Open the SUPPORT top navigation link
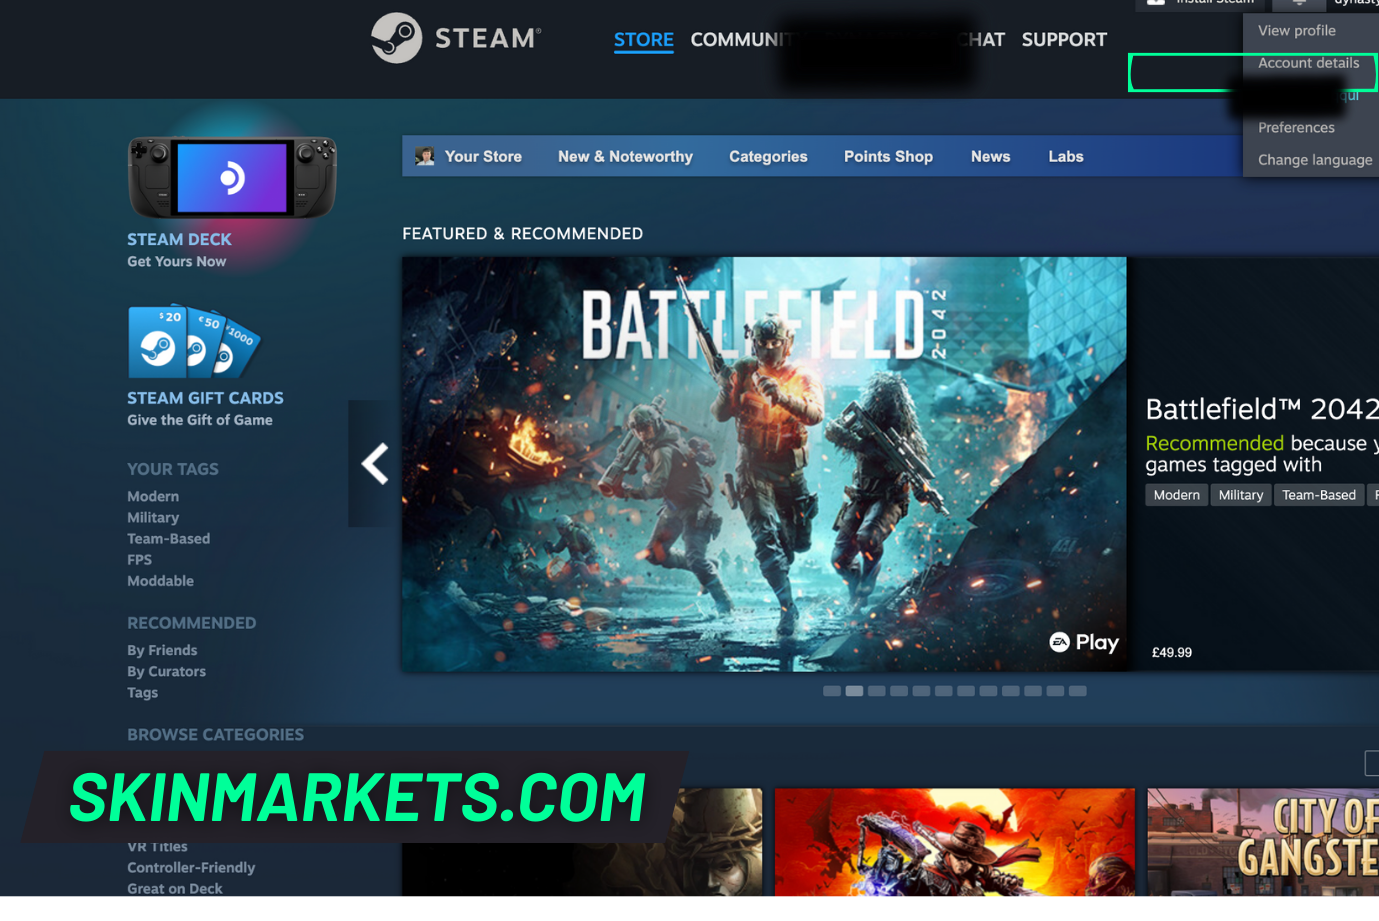This screenshot has width=1379, height=921. 1064,40
